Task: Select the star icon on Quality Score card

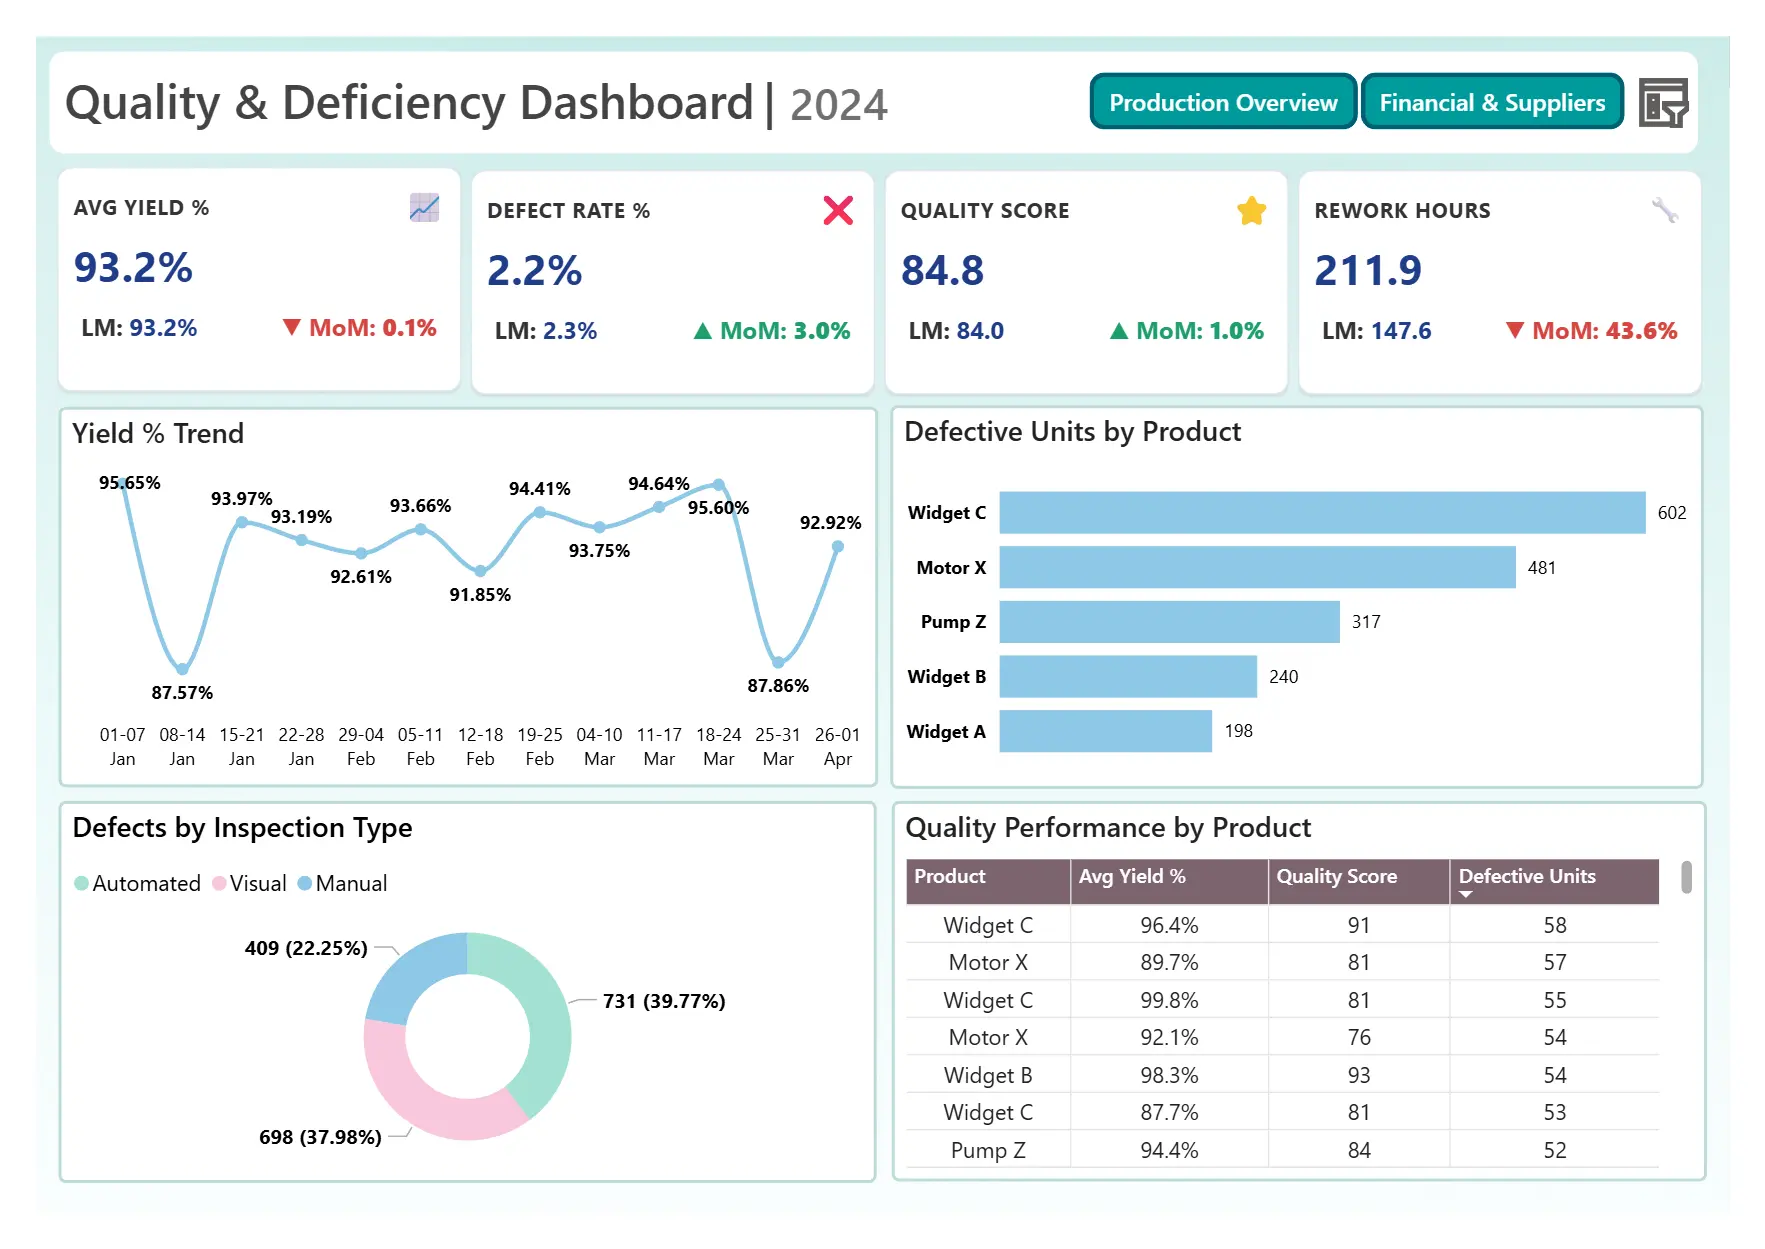Action: tap(1250, 211)
